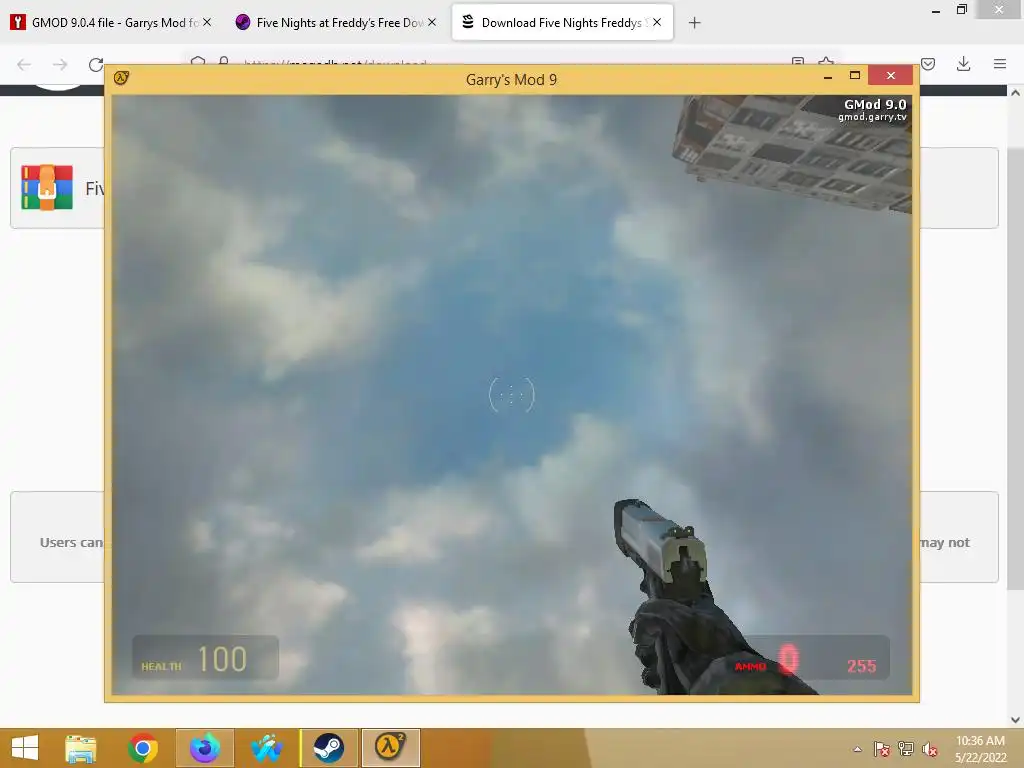Go forward in browser history
The height and width of the screenshot is (768, 1024).
(60, 64)
